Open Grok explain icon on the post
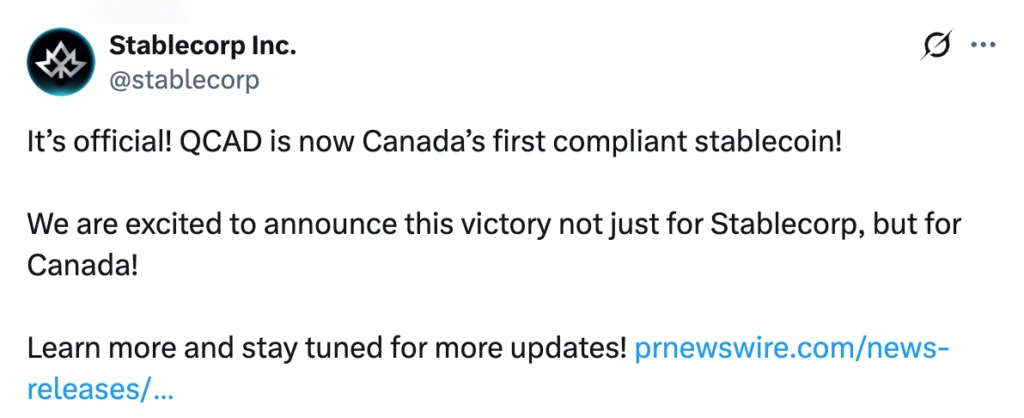Screen dimensions: 1024x418 (937, 46)
